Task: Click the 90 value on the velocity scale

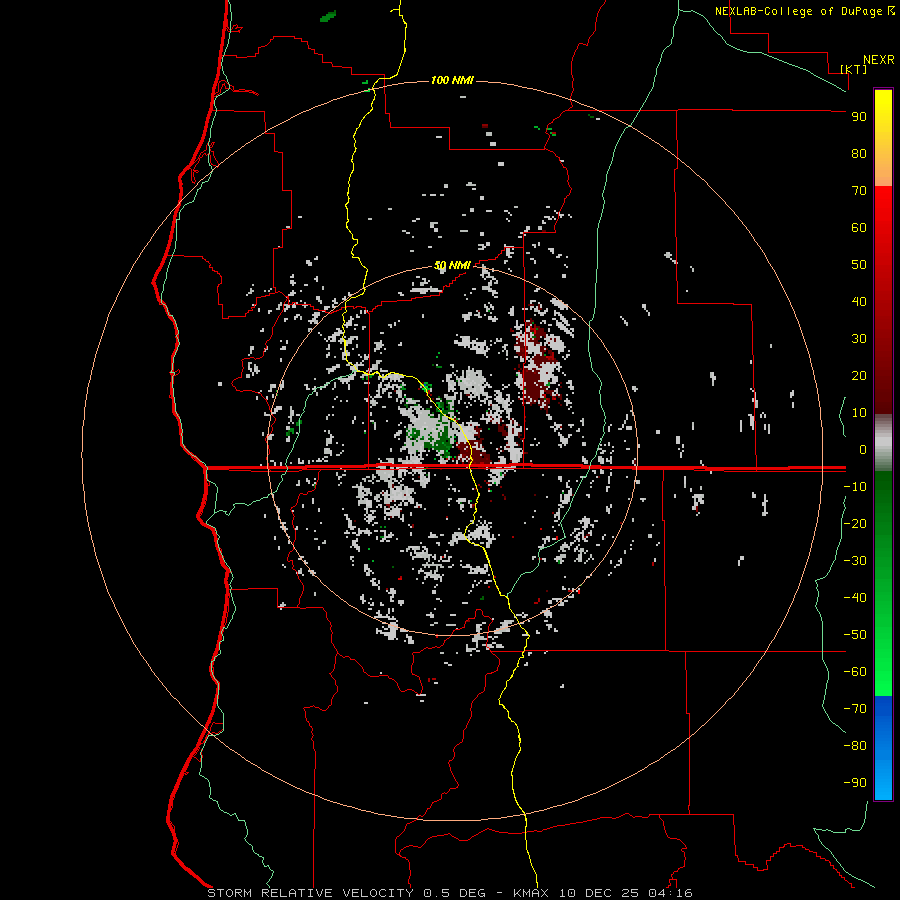Action: tap(859, 117)
